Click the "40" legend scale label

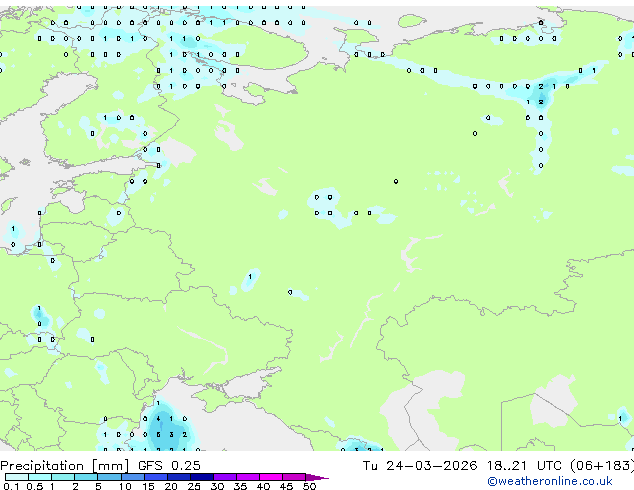[263, 486]
